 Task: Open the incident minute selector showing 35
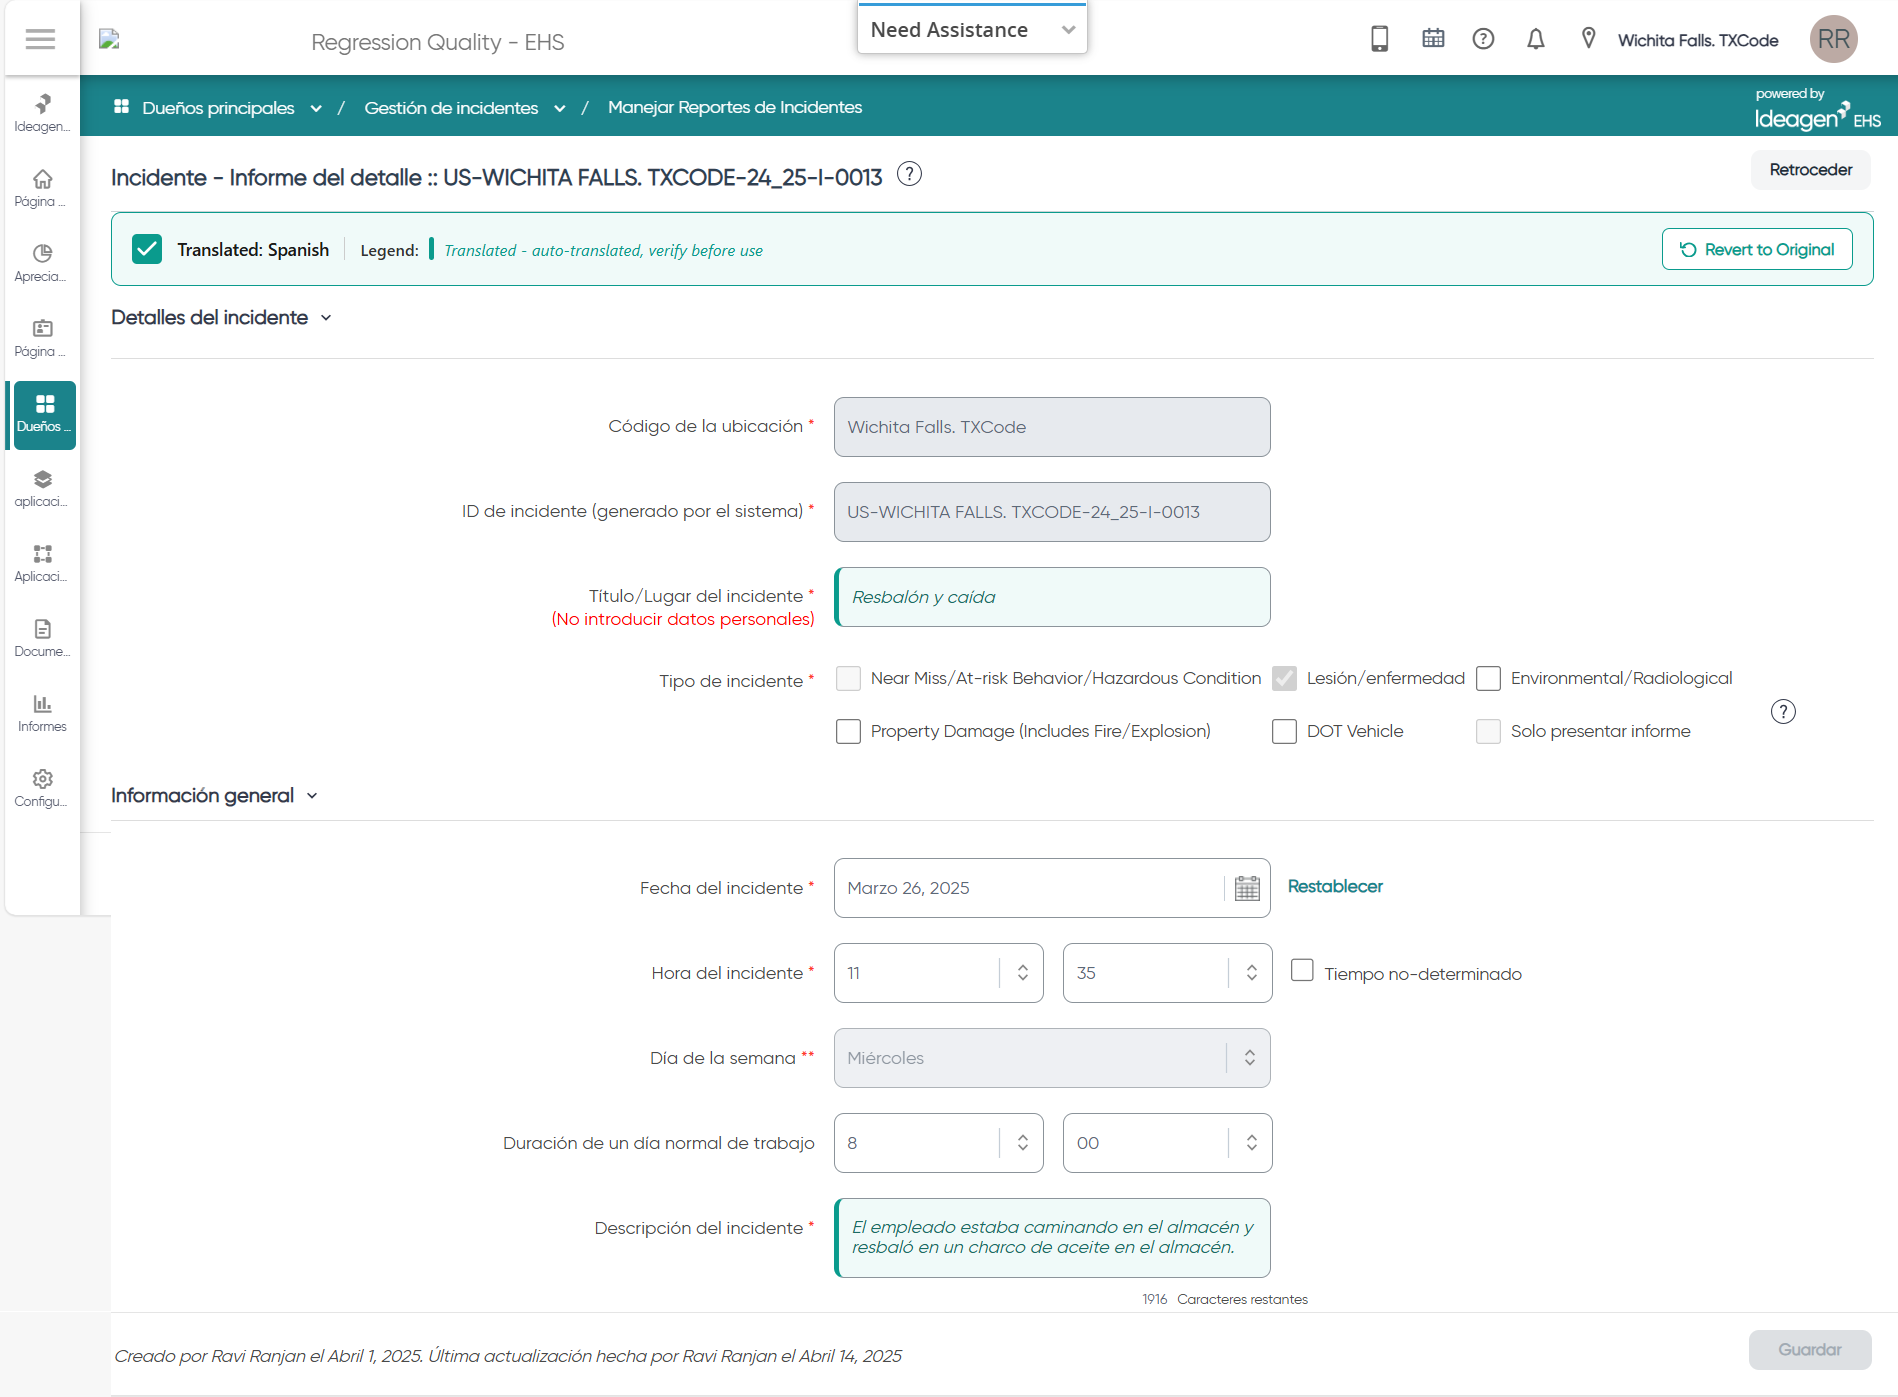click(x=1167, y=973)
